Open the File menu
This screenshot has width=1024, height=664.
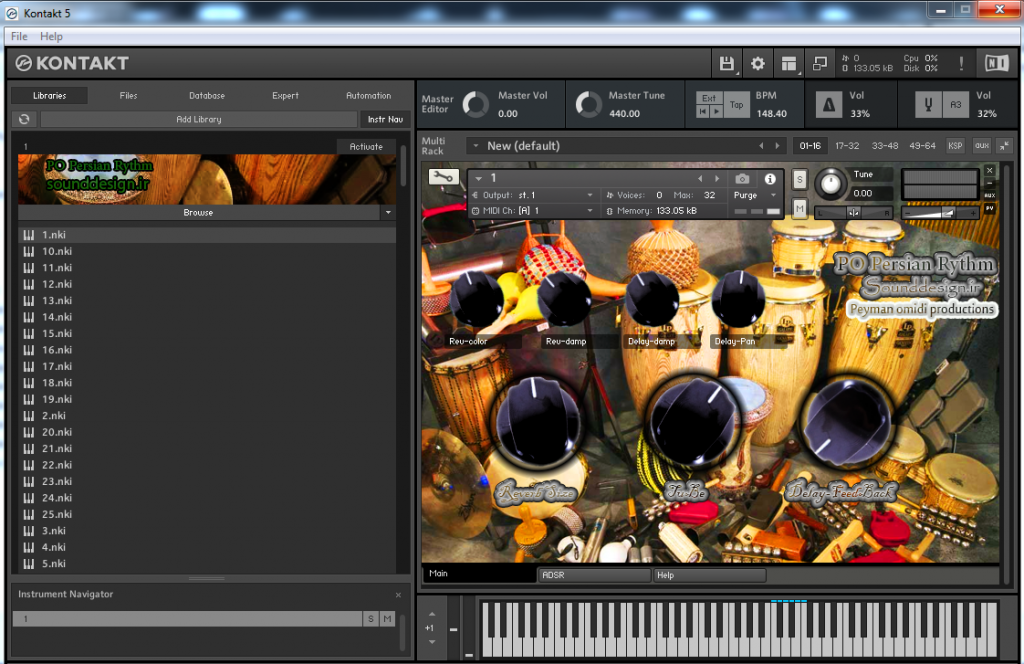(x=19, y=37)
